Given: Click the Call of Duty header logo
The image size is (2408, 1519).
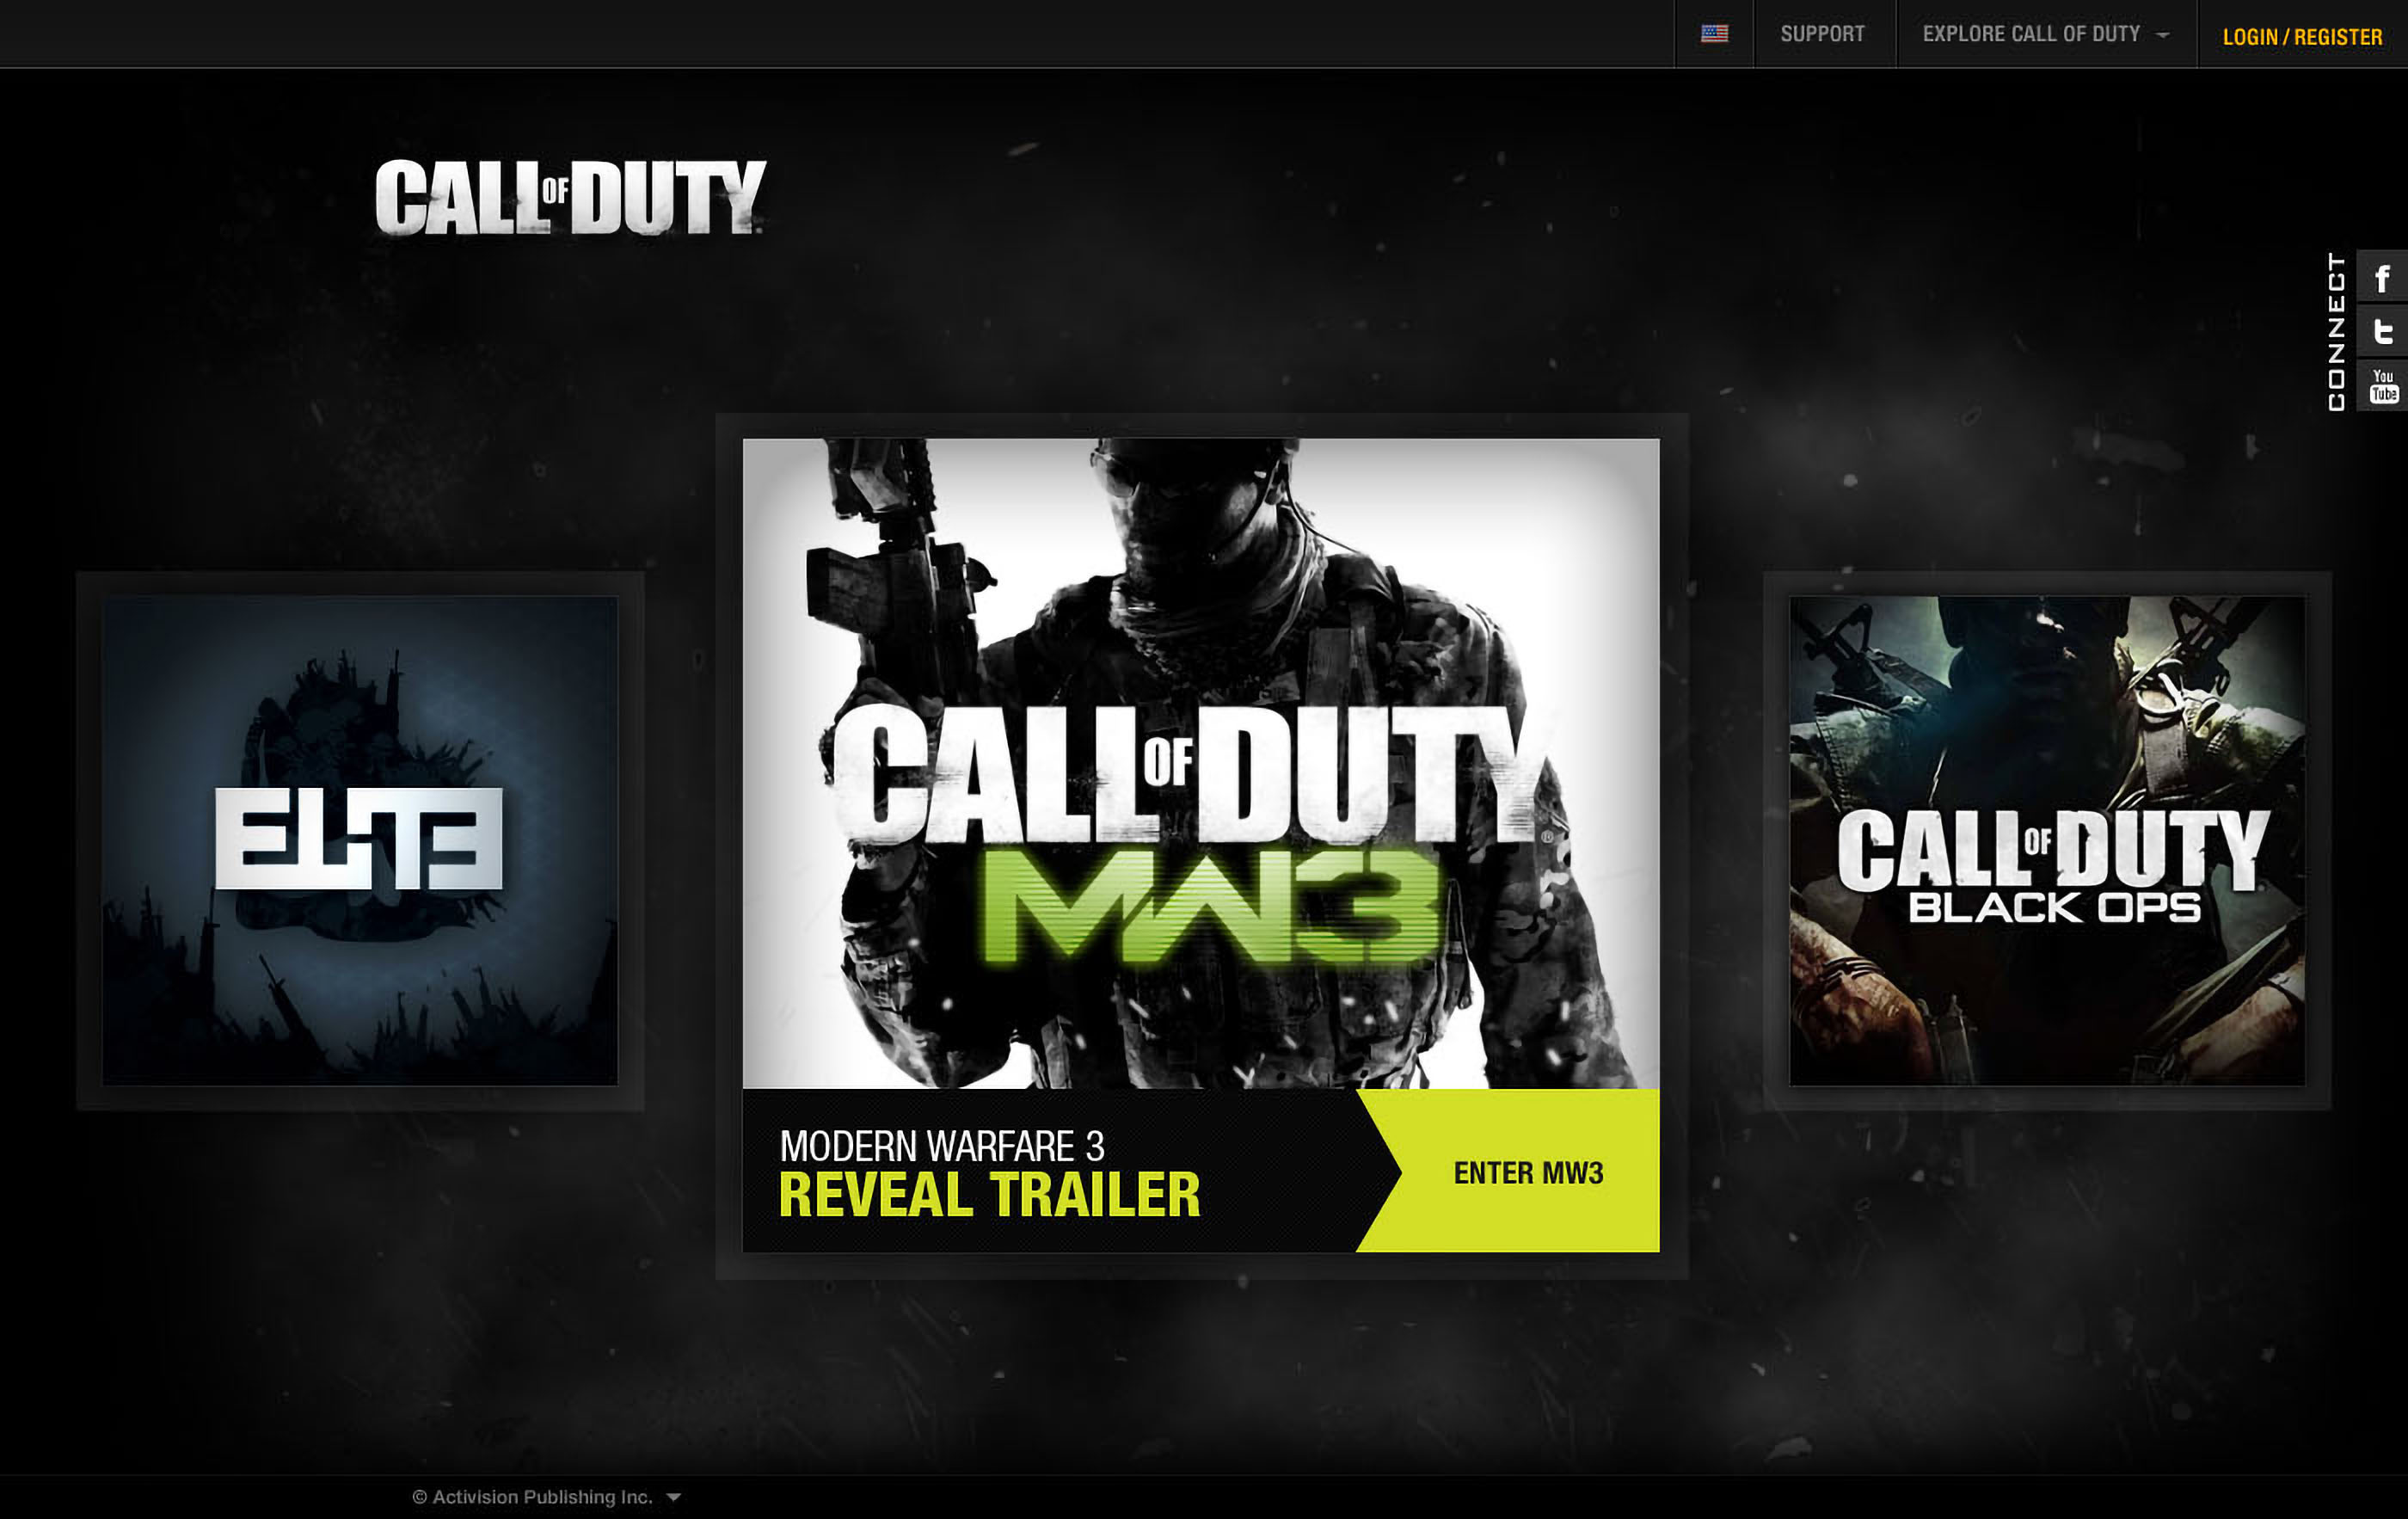Looking at the screenshot, I should (x=570, y=197).
